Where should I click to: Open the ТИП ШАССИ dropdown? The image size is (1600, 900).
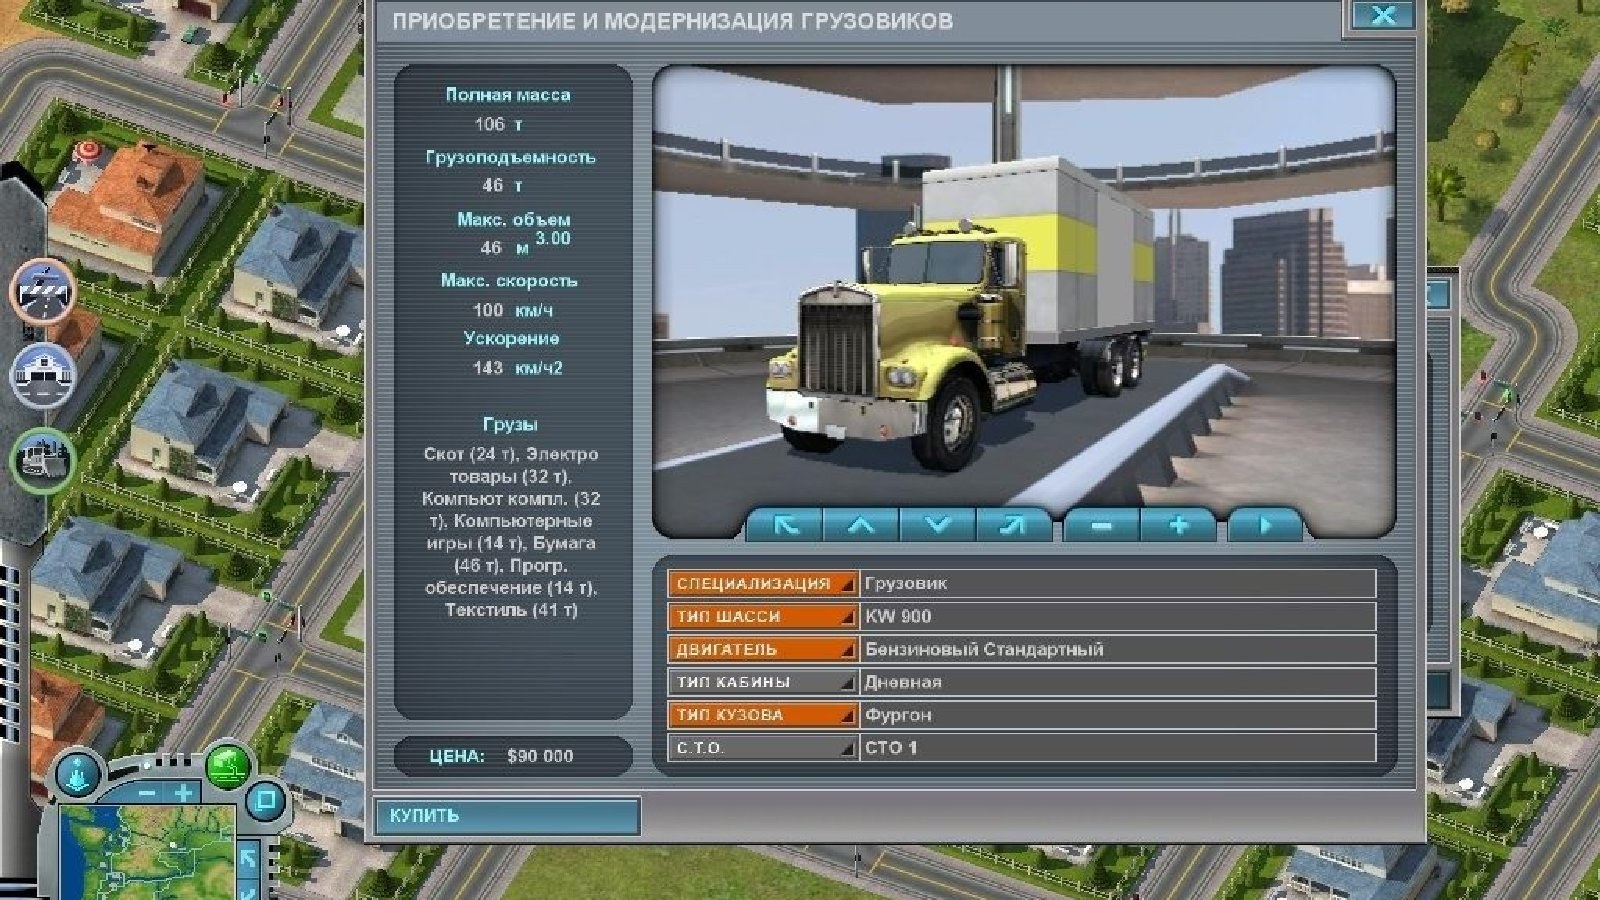coord(763,616)
